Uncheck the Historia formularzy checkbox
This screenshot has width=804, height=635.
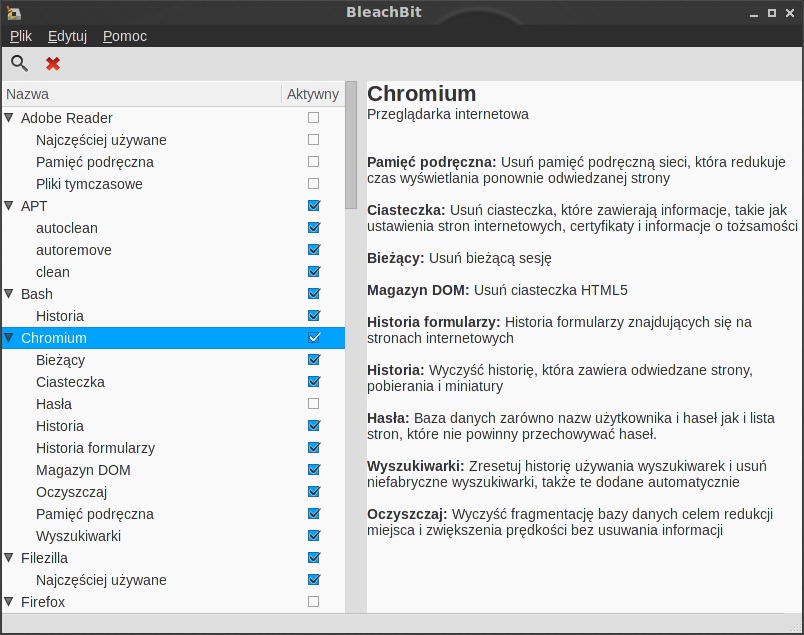coord(313,448)
